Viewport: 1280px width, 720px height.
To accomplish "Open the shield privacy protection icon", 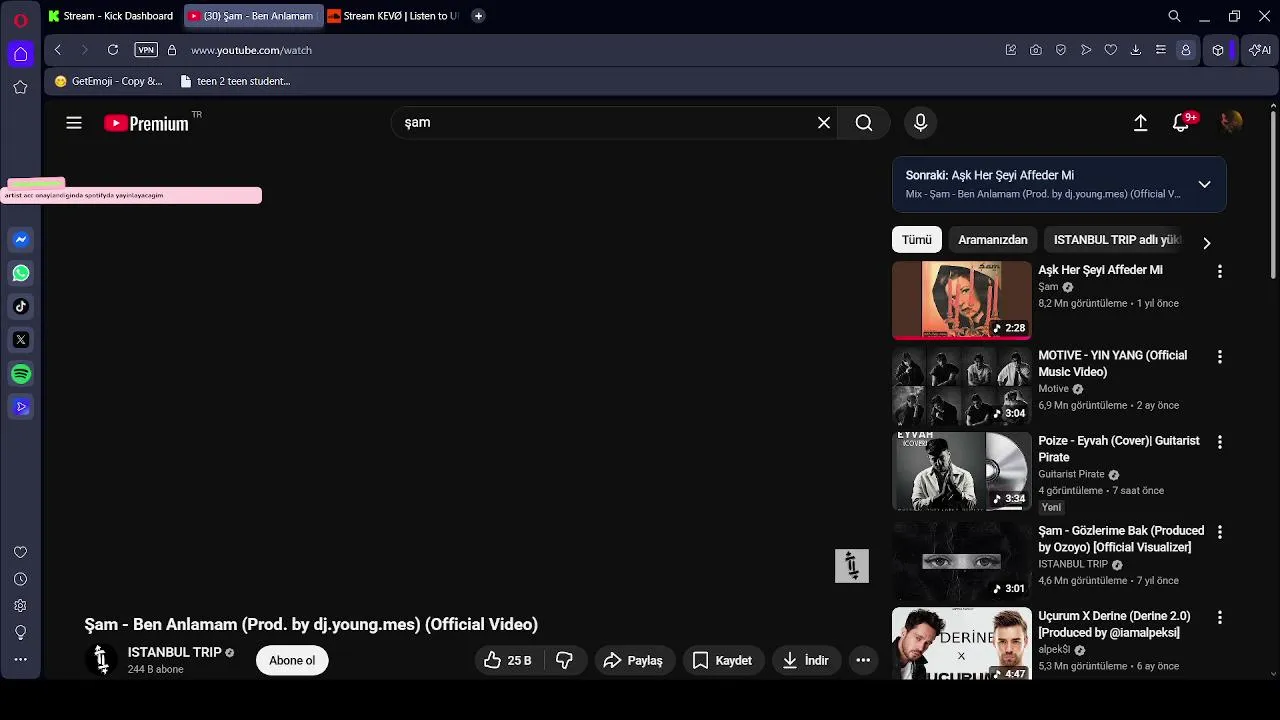I will (x=1061, y=50).
